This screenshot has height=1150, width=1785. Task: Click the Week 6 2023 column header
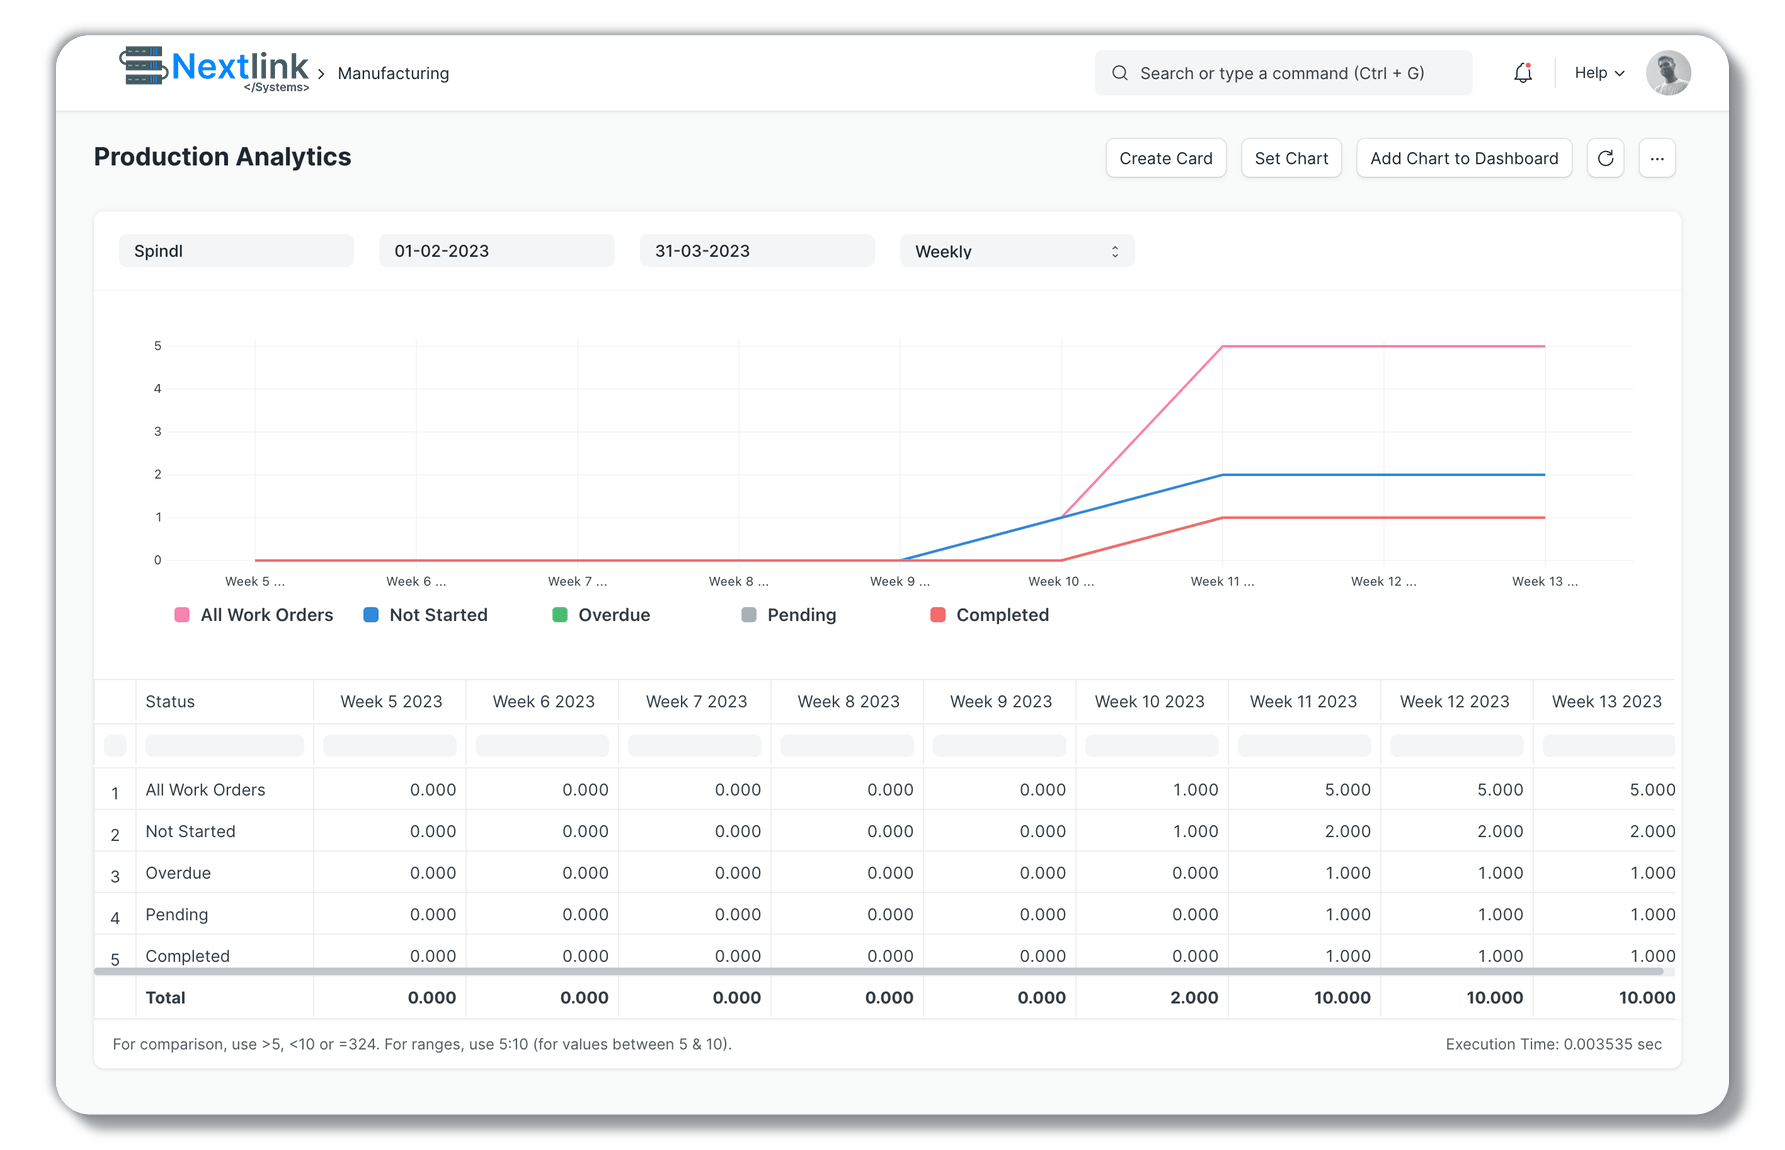click(543, 702)
